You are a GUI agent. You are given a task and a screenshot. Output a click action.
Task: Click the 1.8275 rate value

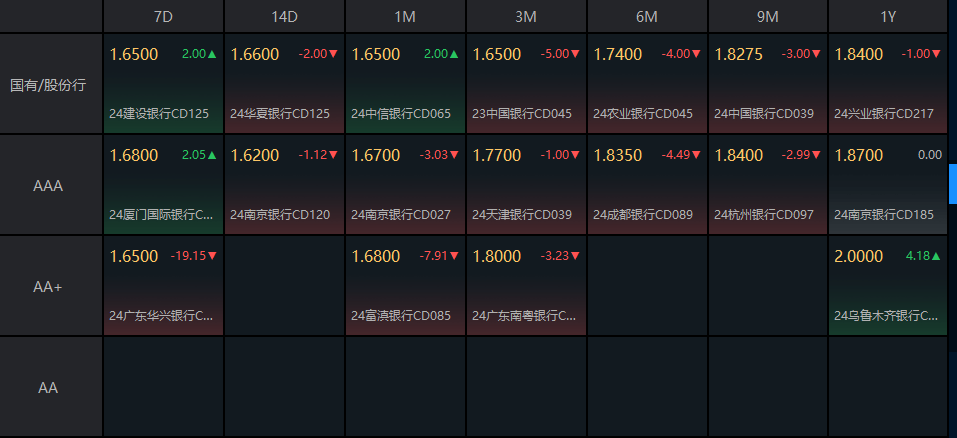coord(738,54)
